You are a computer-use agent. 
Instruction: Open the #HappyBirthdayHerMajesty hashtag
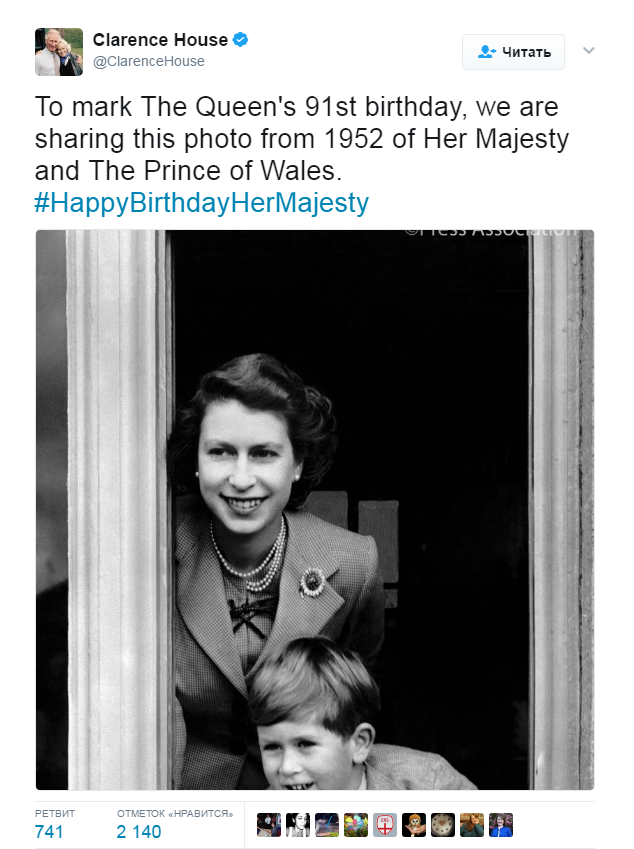(202, 203)
